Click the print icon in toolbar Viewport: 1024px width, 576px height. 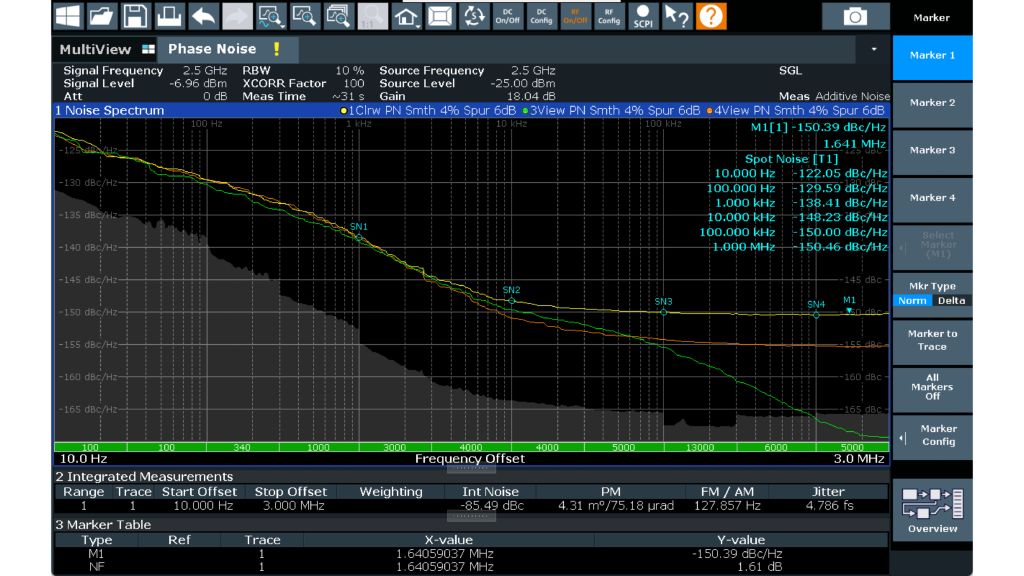click(169, 16)
